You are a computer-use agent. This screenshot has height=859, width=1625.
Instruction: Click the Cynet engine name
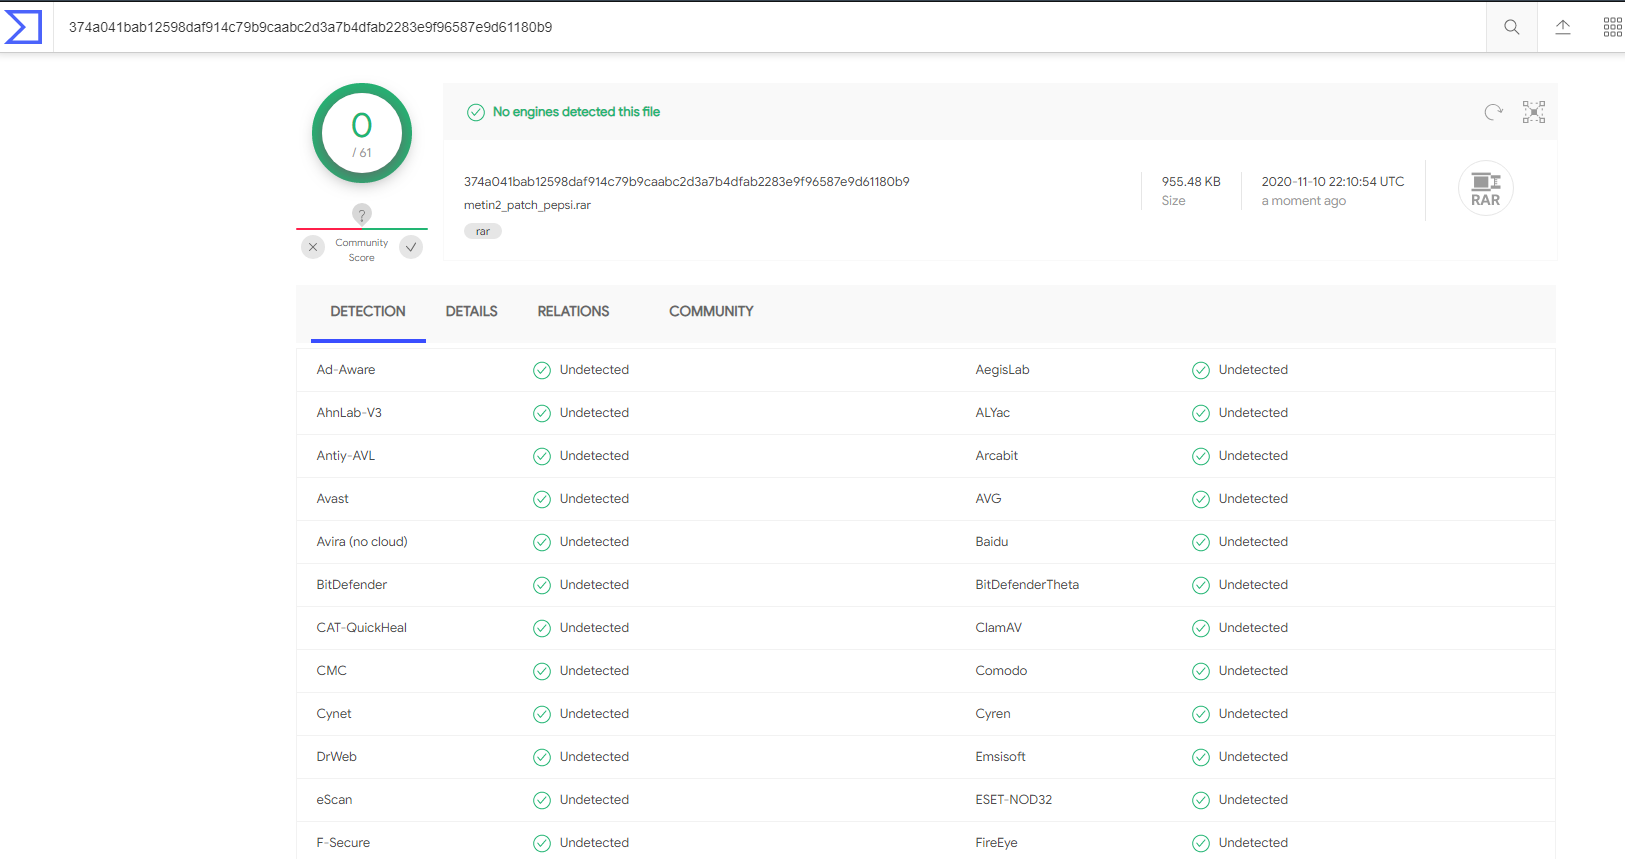(x=334, y=714)
